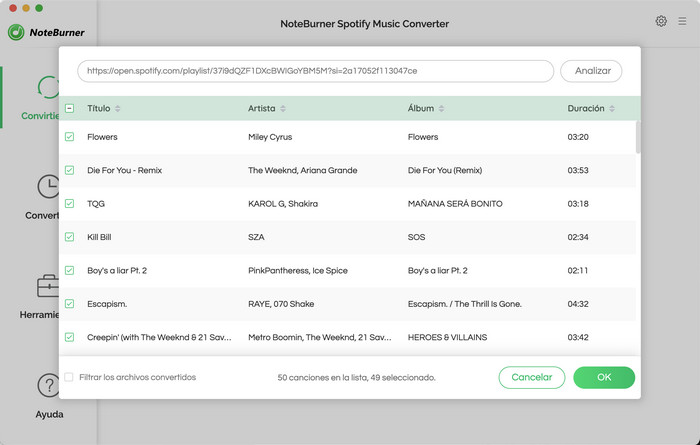Image resolution: width=700 pixels, height=445 pixels.
Task: Click the Cancelar button
Action: [532, 377]
